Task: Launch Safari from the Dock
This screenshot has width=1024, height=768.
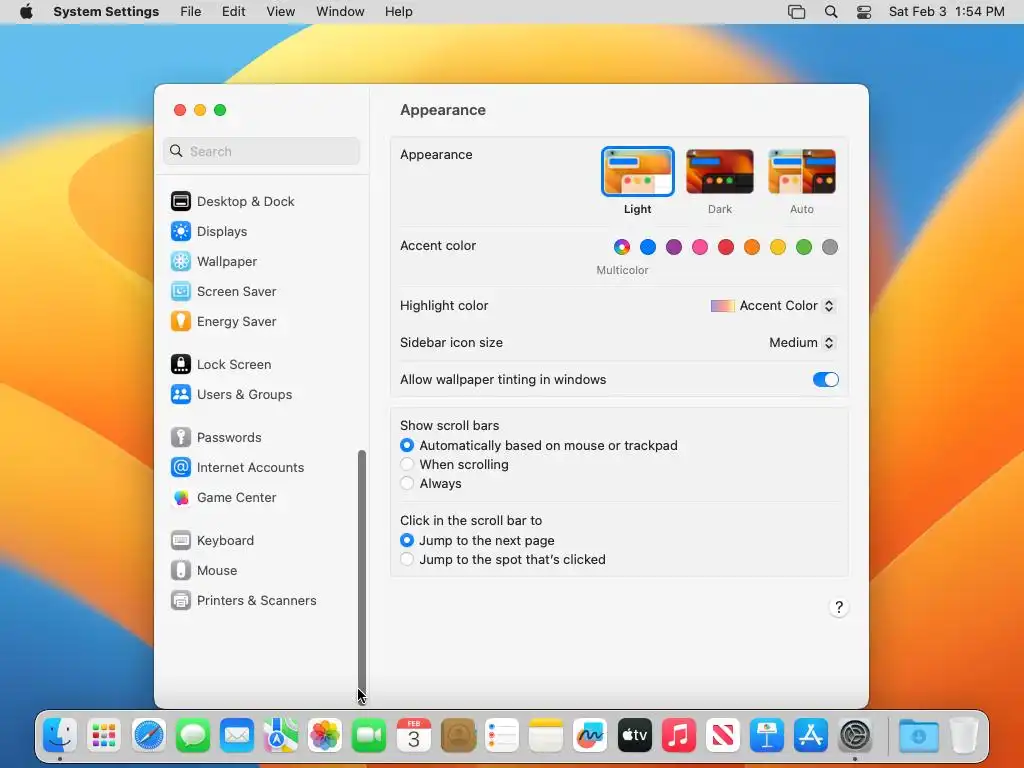Action: point(148,735)
